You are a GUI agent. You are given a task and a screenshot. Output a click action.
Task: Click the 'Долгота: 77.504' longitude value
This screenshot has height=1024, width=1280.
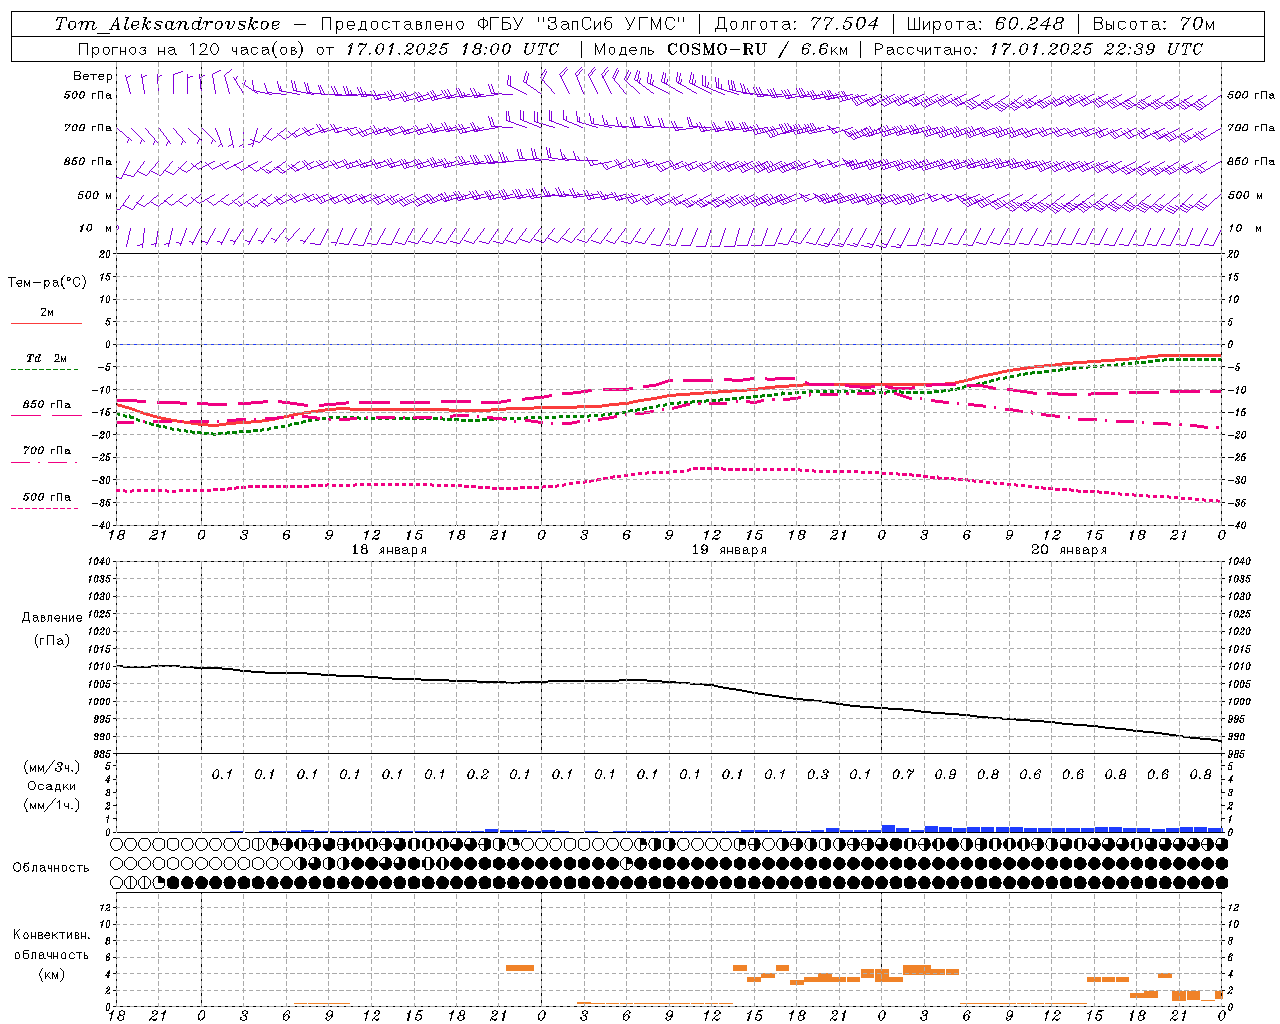pyautogui.click(x=797, y=24)
